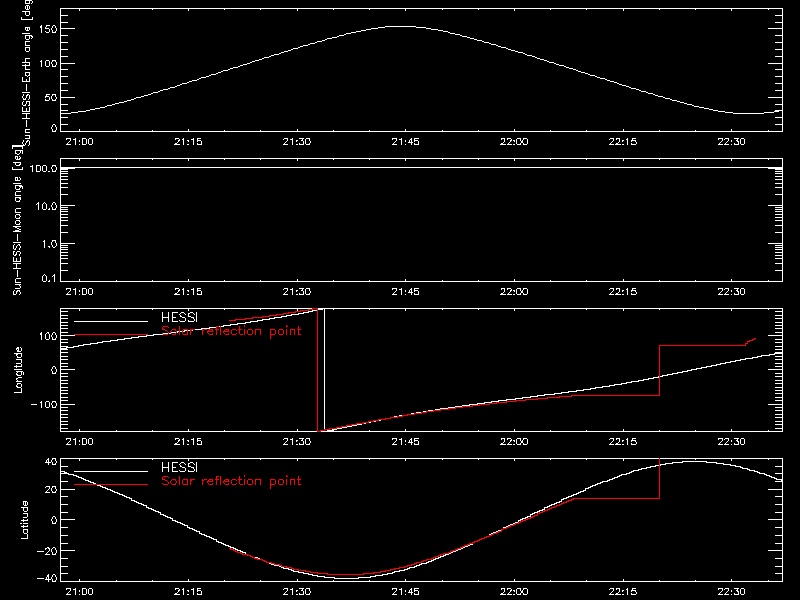Click 21:00 label under Moon angle plot
800x600 pixels.
[80, 292]
